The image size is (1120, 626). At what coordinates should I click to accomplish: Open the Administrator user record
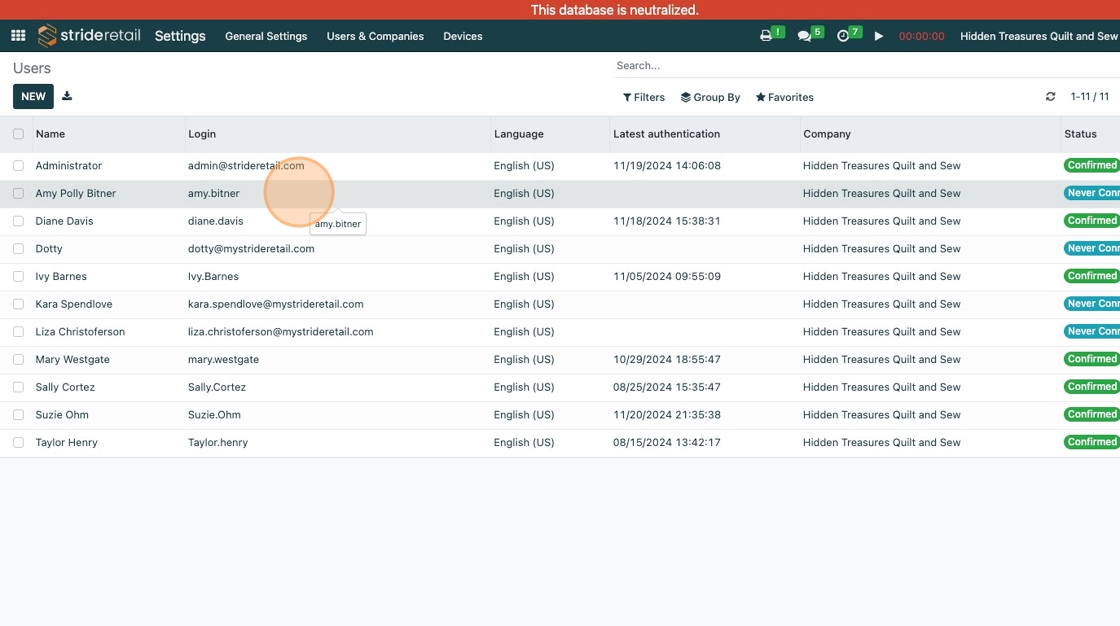(x=69, y=165)
